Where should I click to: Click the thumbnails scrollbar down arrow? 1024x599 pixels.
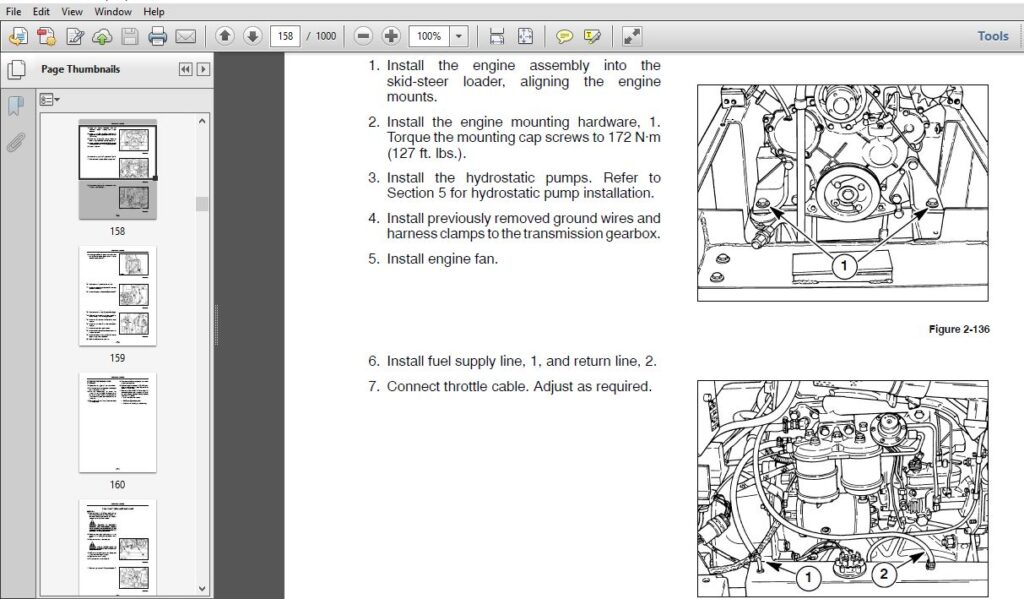202,589
